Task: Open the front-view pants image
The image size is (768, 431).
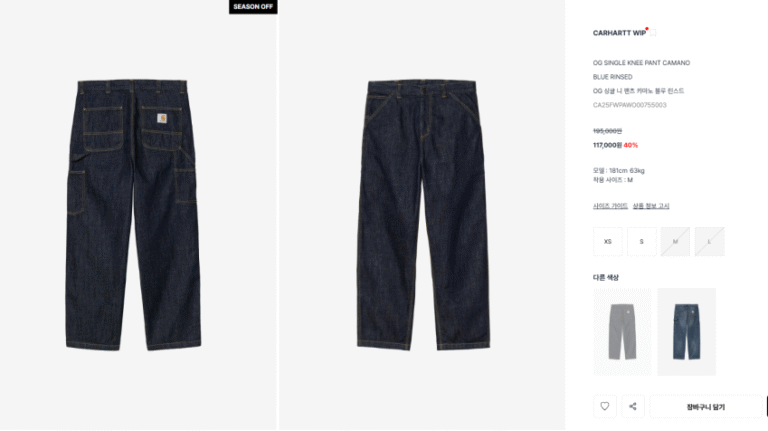Action: [423, 215]
